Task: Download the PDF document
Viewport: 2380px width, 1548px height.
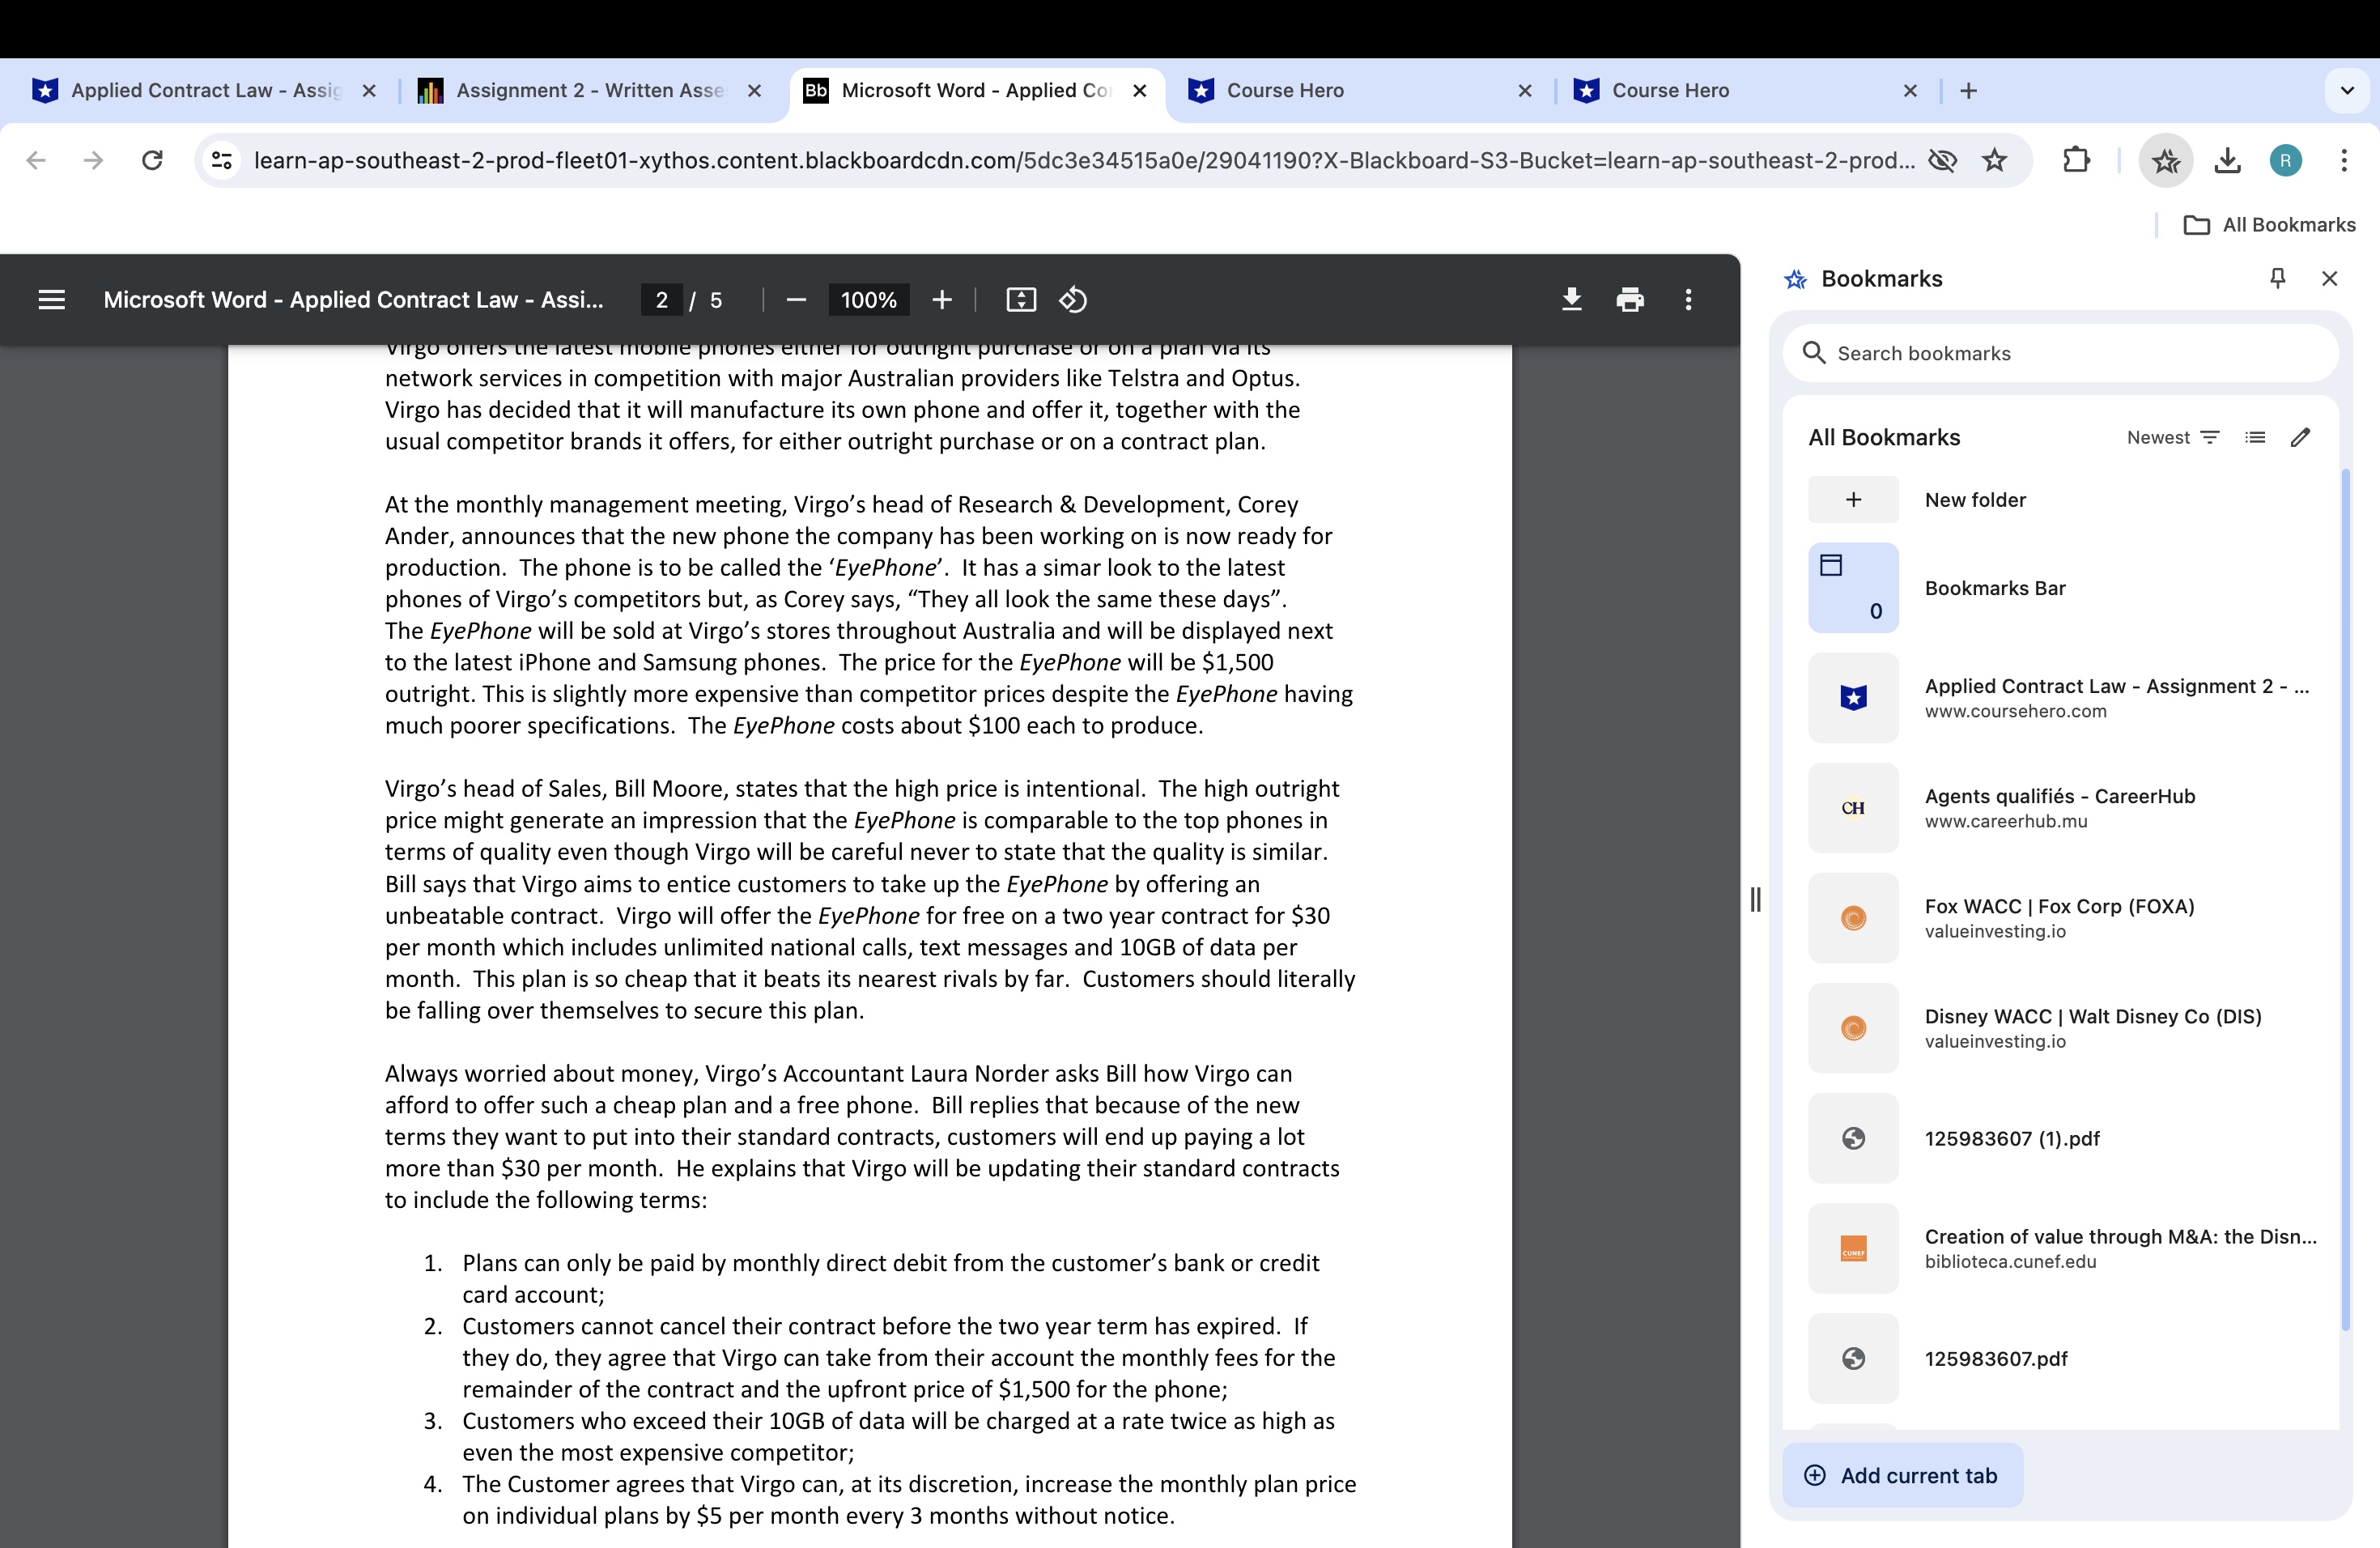Action: pos(1571,299)
